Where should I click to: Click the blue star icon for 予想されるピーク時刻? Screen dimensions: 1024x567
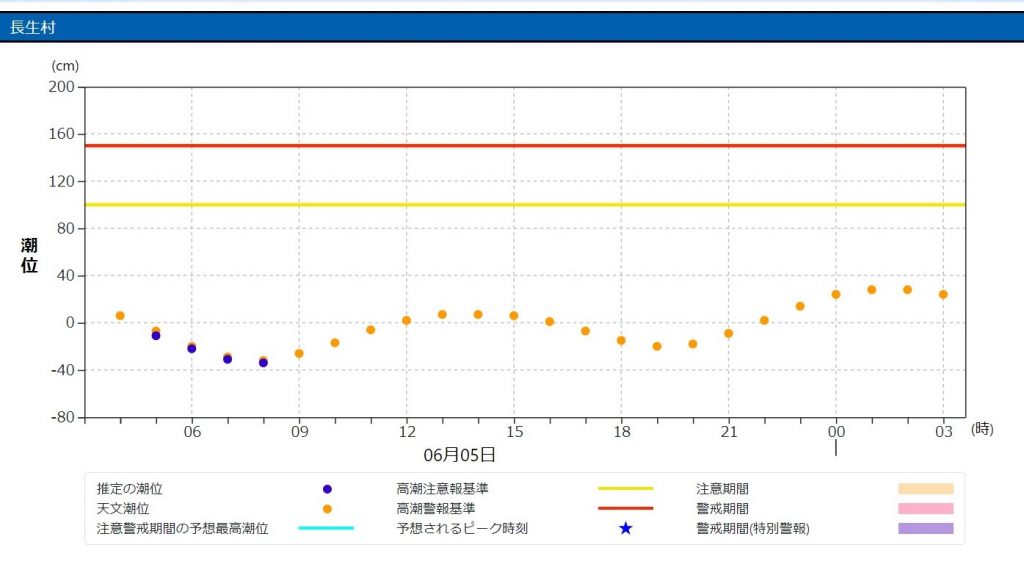coord(626,528)
